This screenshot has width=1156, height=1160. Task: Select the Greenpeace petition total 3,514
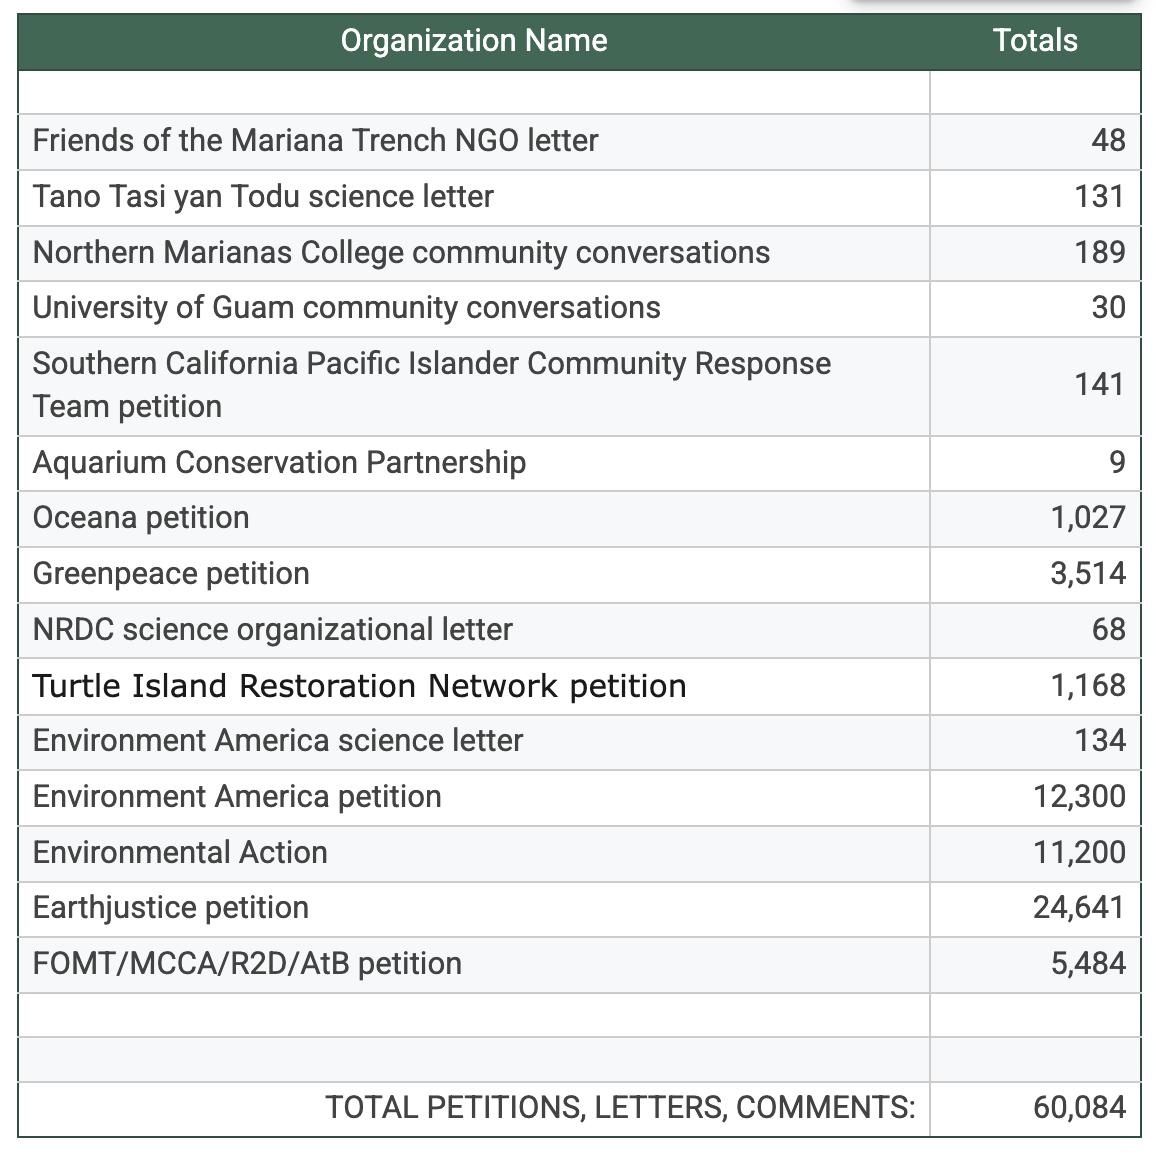pos(1087,574)
